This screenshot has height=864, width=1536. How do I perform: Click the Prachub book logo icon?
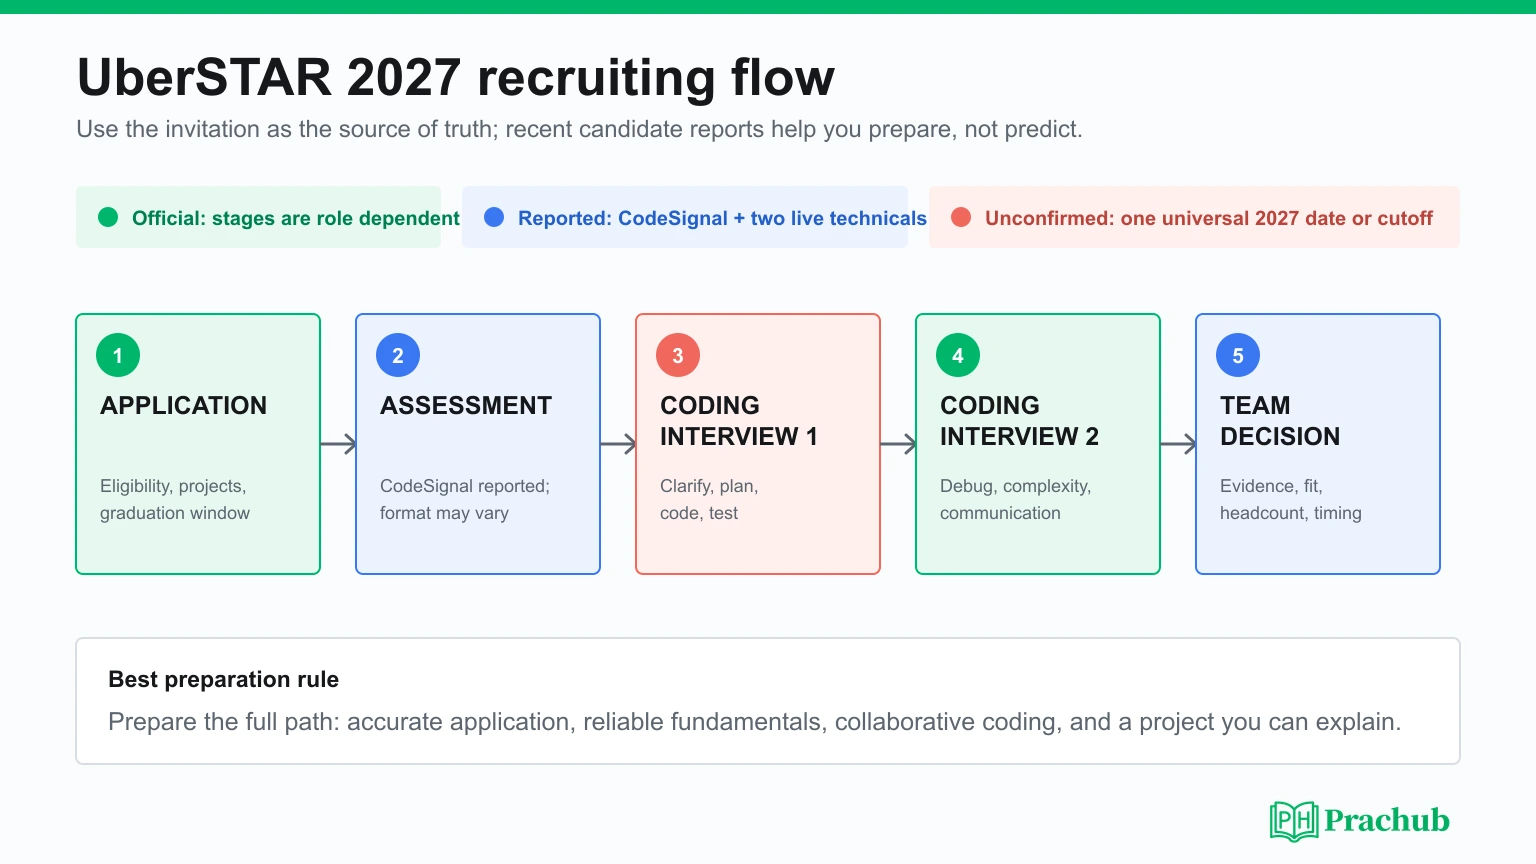point(1294,821)
